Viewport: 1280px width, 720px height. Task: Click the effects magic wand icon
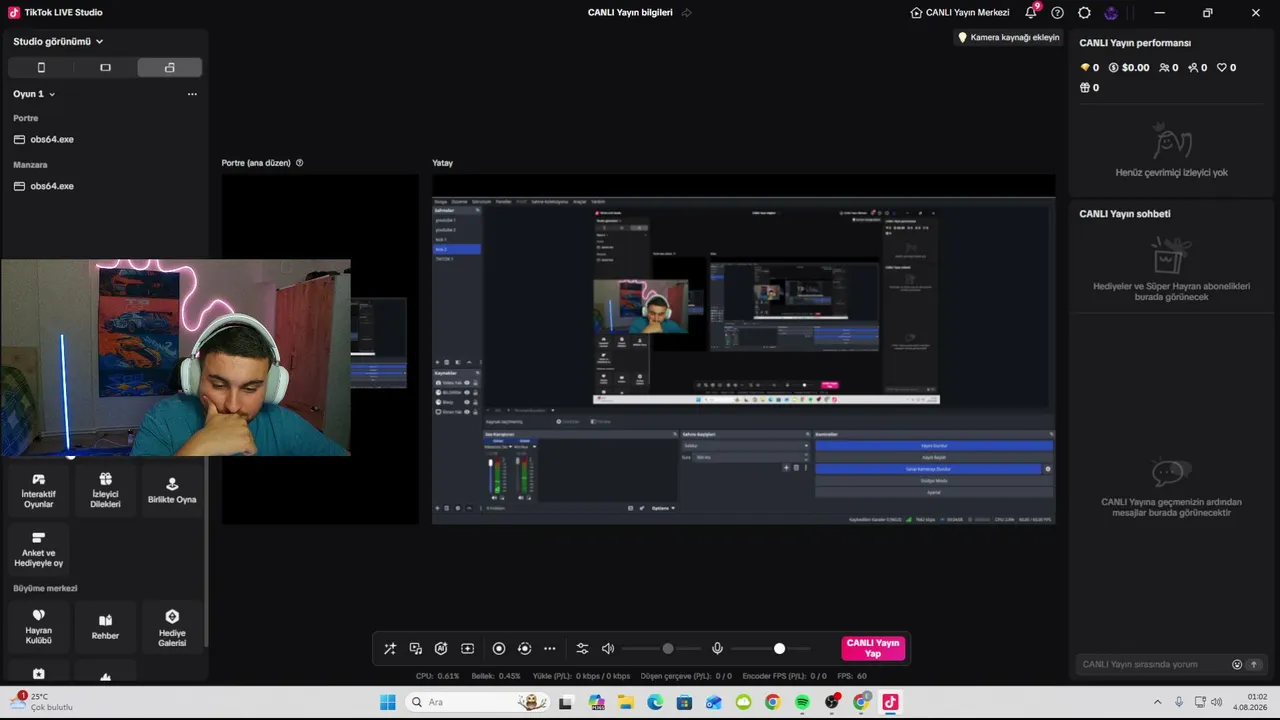pos(390,649)
